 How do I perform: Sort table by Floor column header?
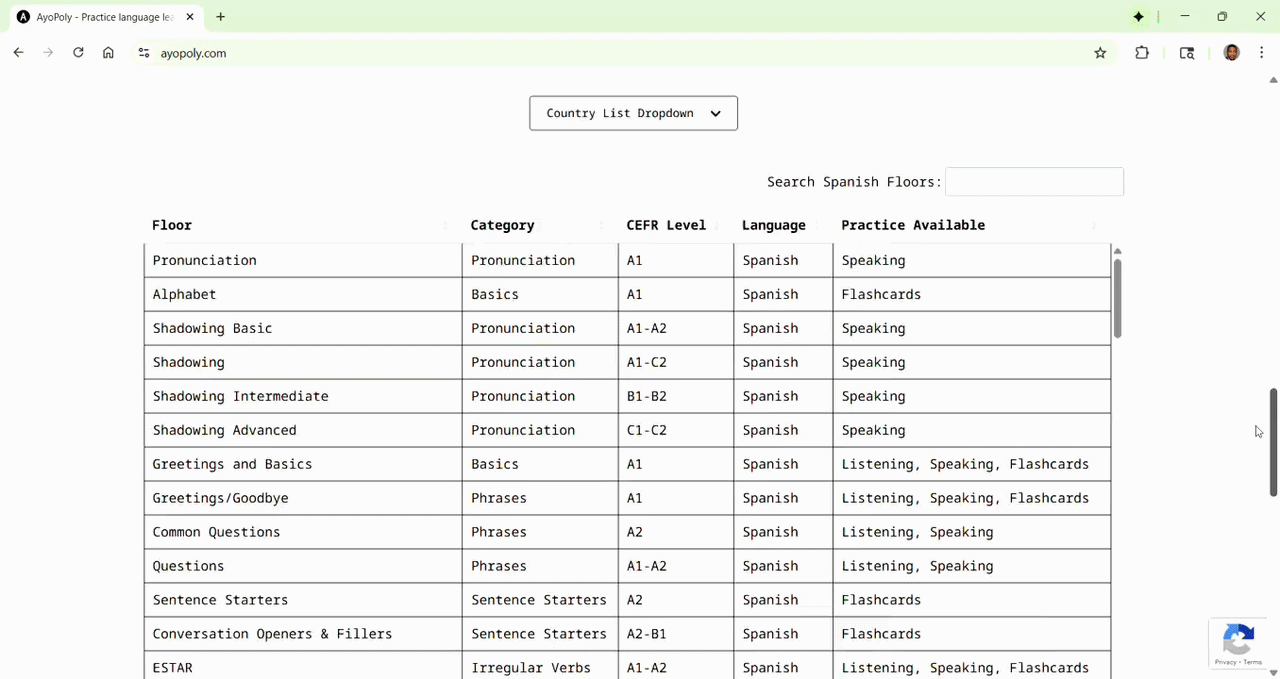(x=172, y=225)
